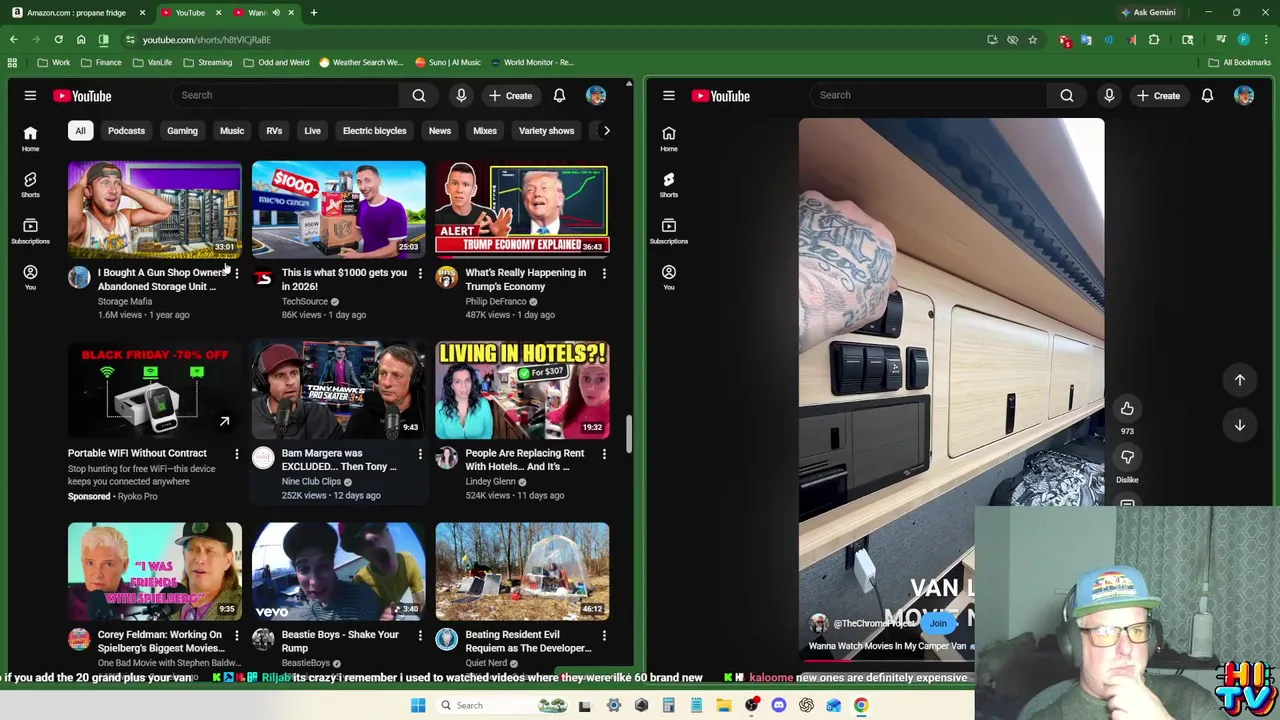Open Beating Resident Evil Requiem thumbnail
The height and width of the screenshot is (720, 1280).
click(x=522, y=571)
